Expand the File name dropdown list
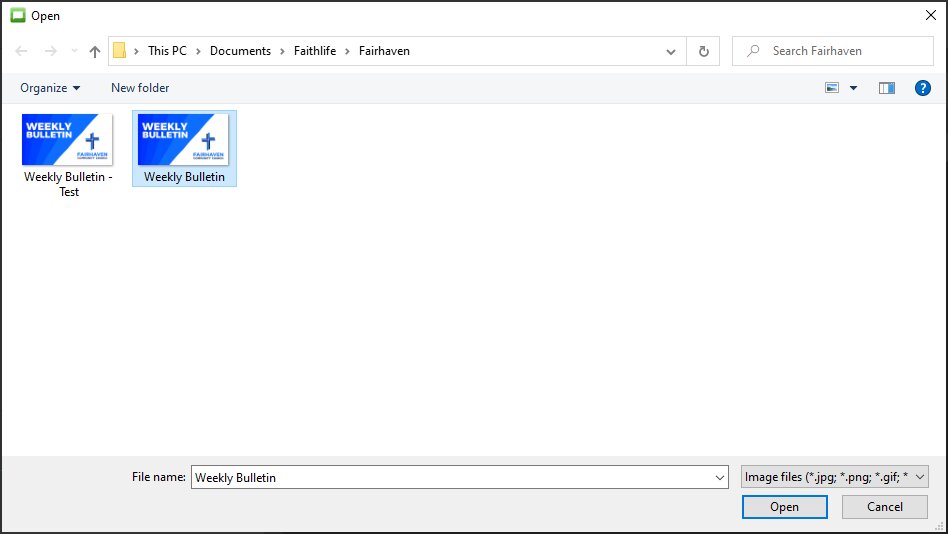This screenshot has width=948, height=534. coord(719,477)
